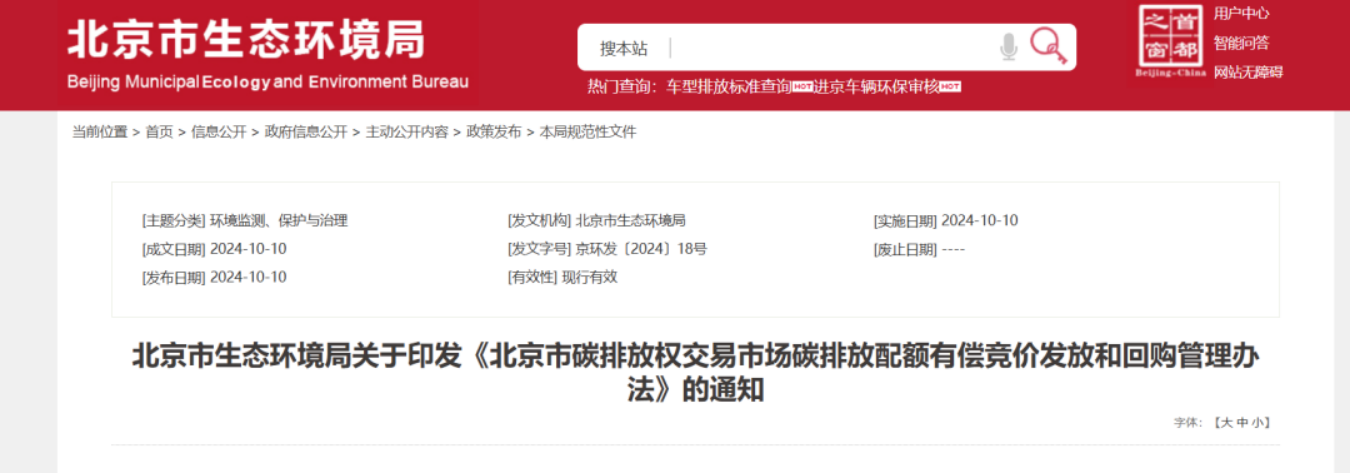This screenshot has height=473, width=1350.
Task: Open 智能问答 smart Q&A link
Action: click(x=1241, y=42)
